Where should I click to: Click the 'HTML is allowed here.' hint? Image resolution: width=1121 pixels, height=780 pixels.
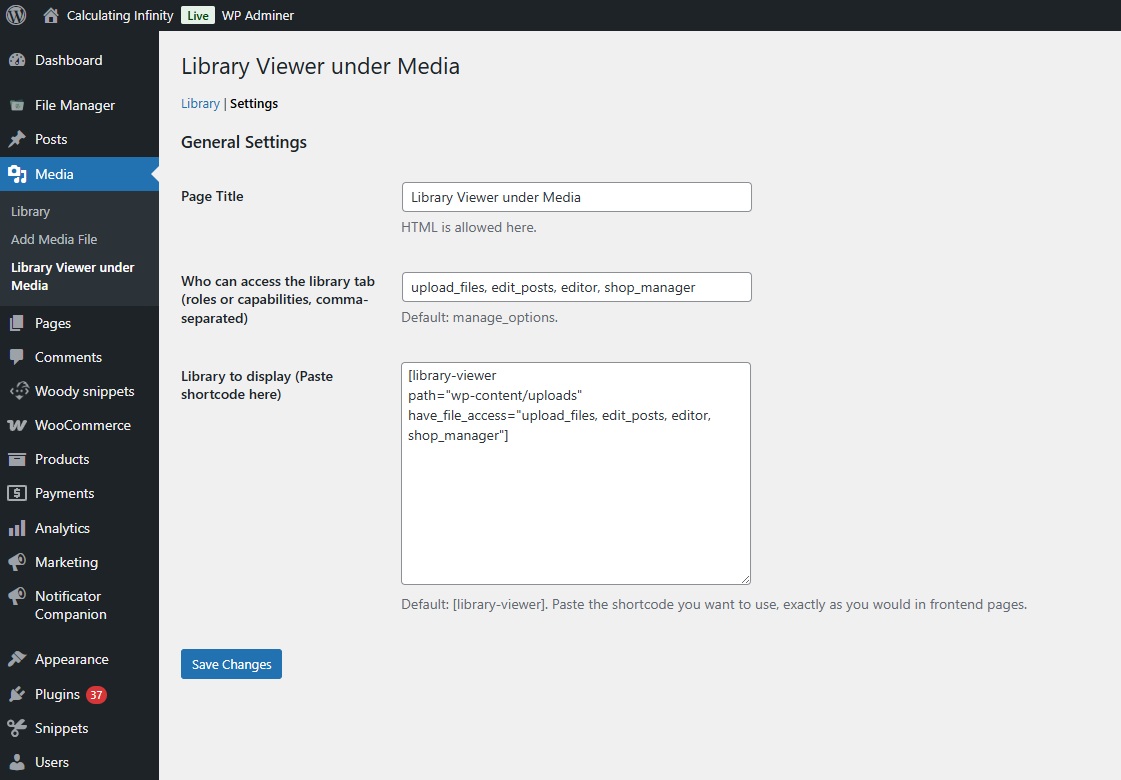[469, 227]
